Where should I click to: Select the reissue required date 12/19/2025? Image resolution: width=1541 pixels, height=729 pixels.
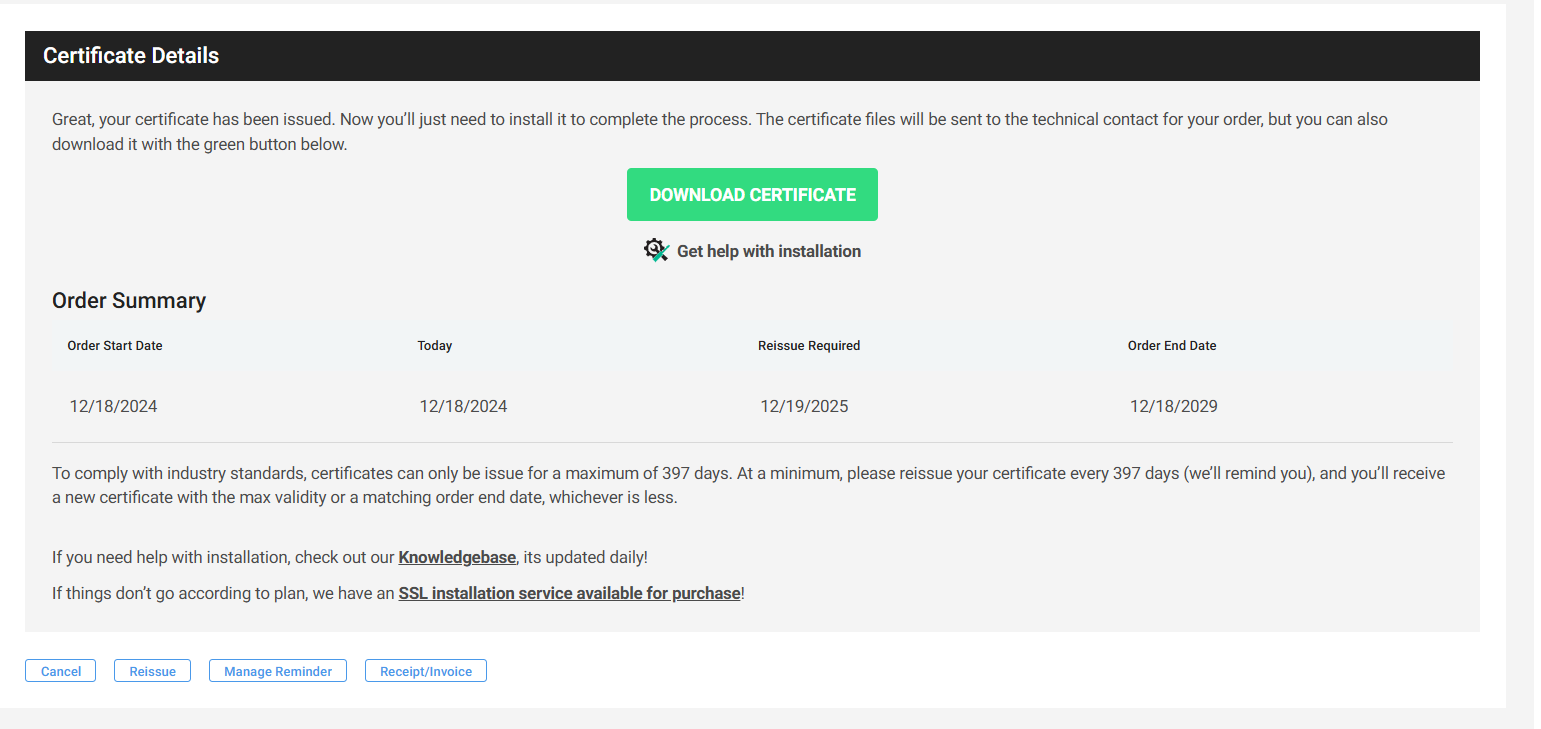coord(804,406)
